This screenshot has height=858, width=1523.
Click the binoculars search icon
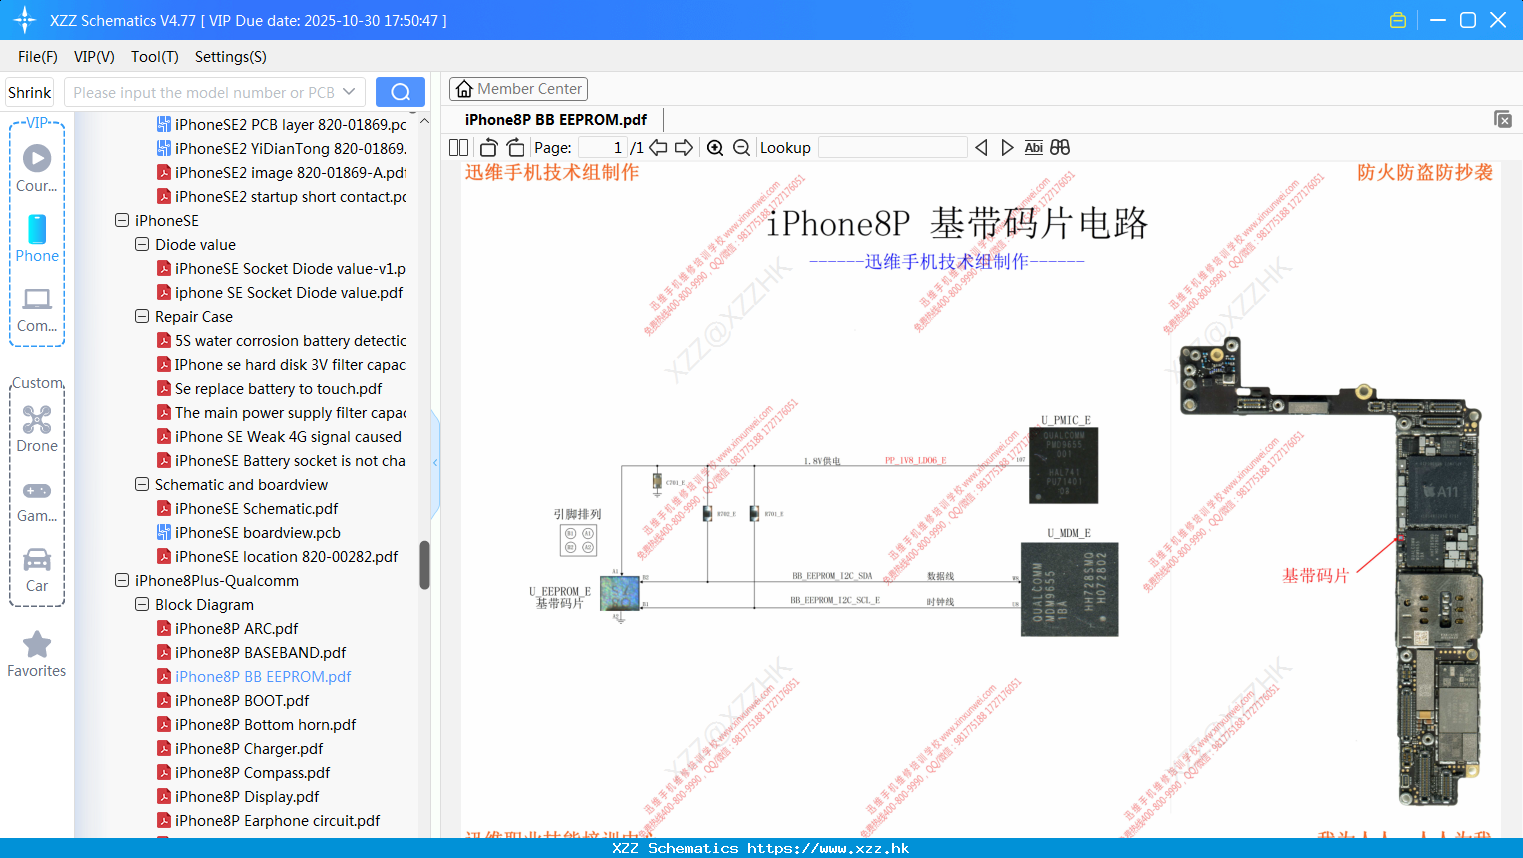(1060, 147)
